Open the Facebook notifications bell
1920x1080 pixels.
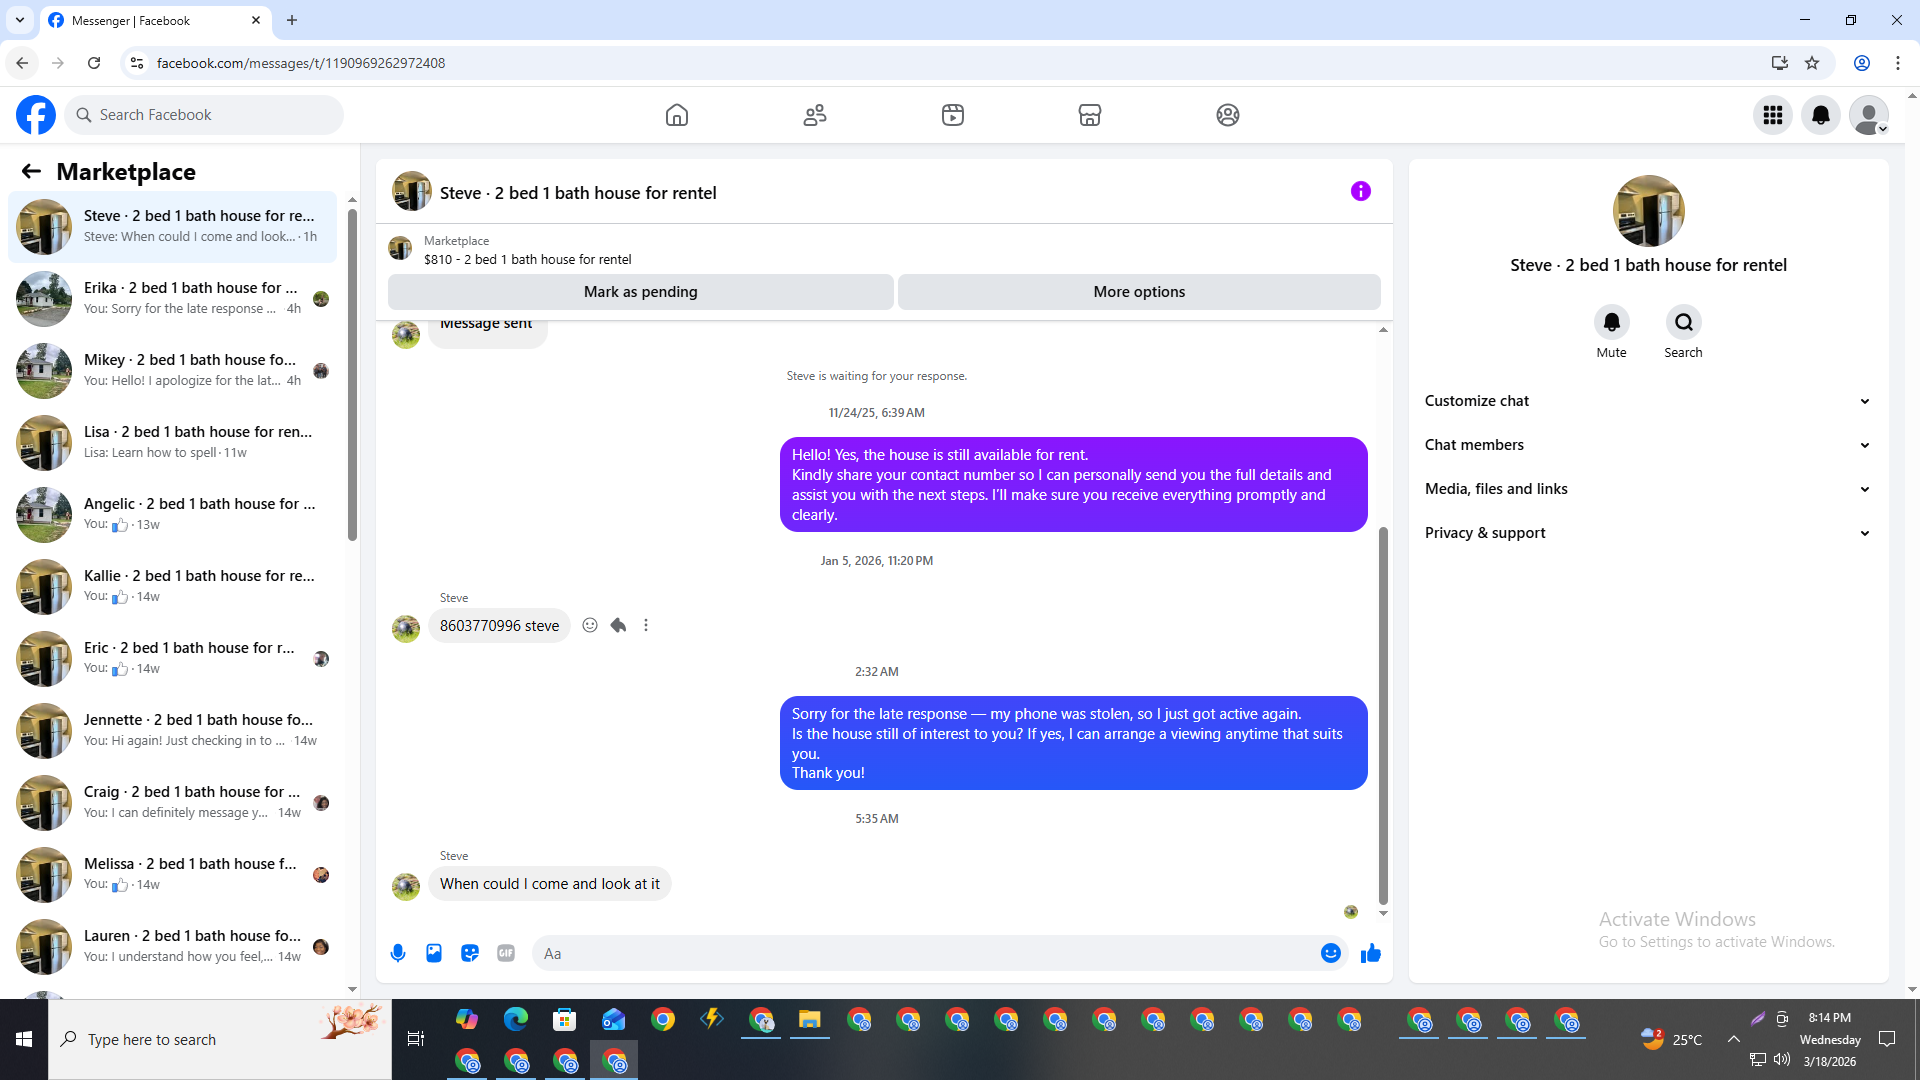tap(1820, 115)
